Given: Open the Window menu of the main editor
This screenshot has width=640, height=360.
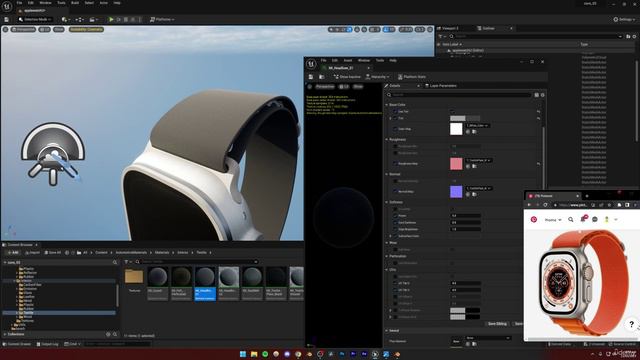Looking at the screenshot, I should pos(45,2).
